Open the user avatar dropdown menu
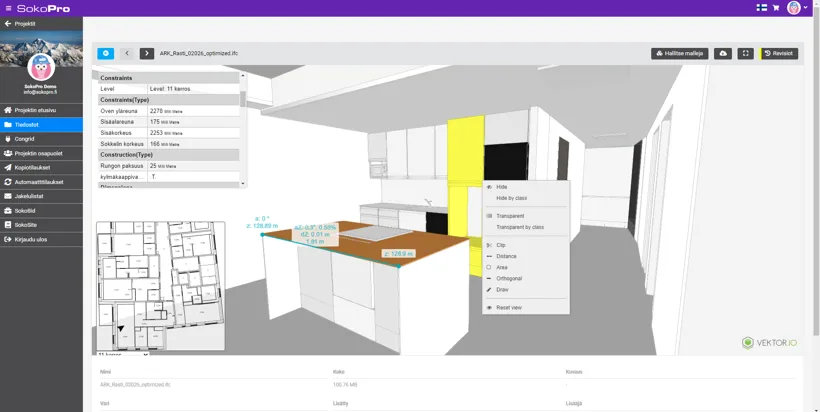The height and width of the screenshot is (412, 820). pos(797,8)
